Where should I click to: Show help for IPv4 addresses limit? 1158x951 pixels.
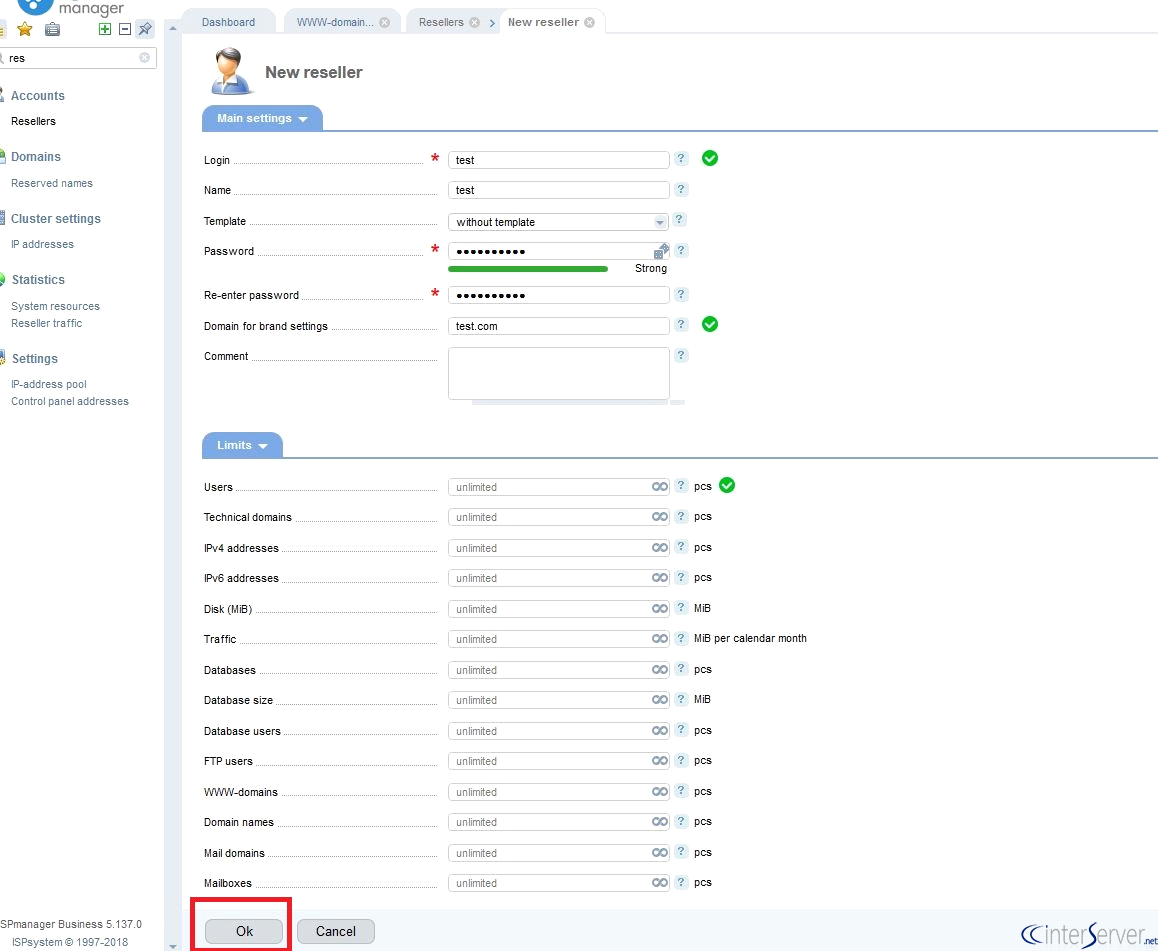[681, 547]
